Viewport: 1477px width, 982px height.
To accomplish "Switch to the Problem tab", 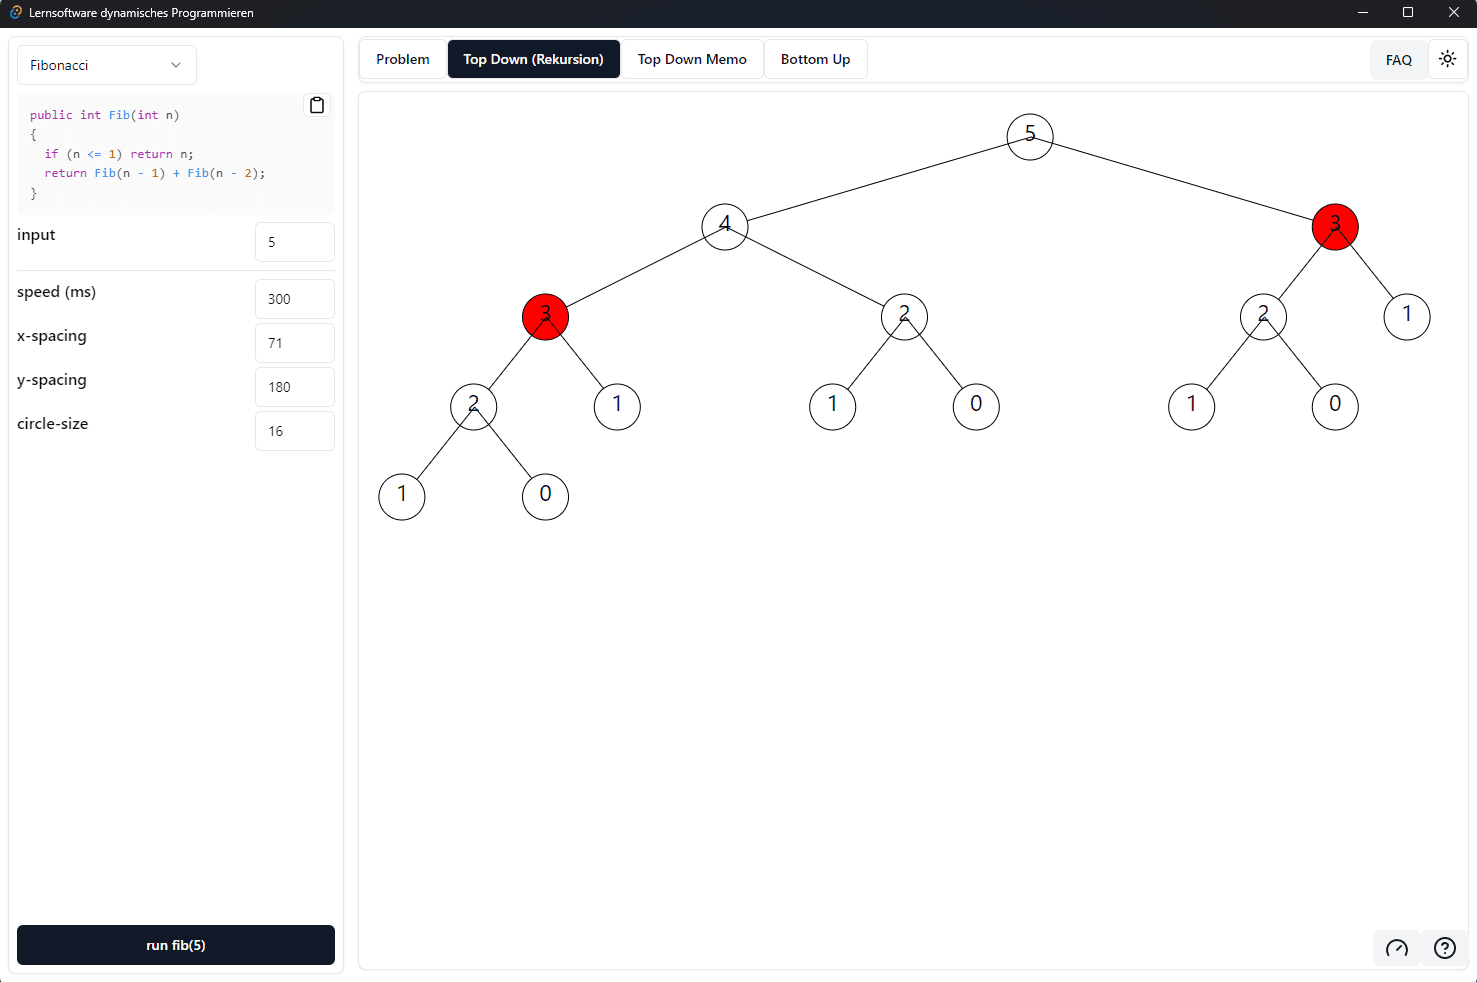I will [402, 58].
